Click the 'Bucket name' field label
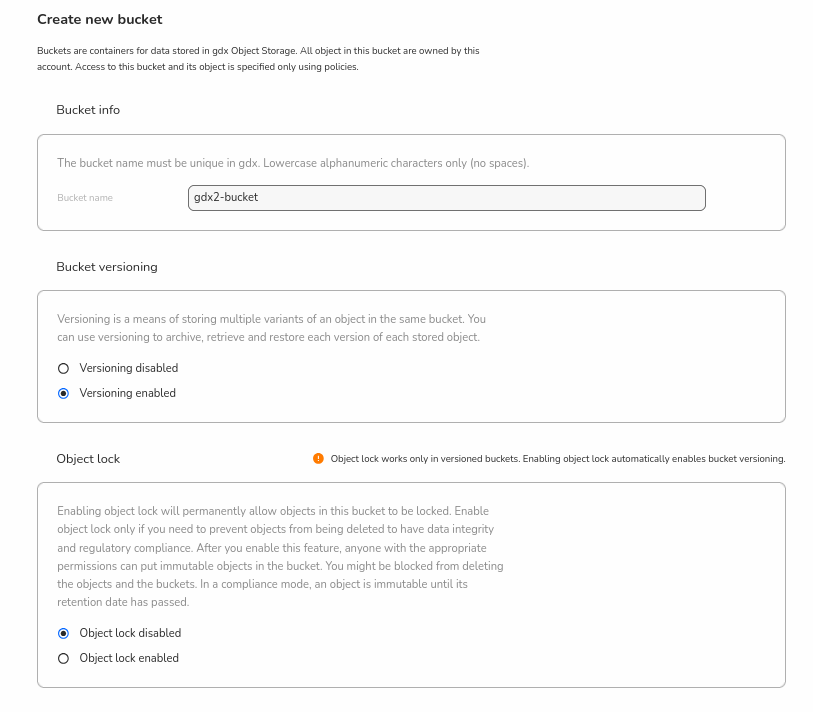Screen dimensions: 813x712 click(x=85, y=198)
